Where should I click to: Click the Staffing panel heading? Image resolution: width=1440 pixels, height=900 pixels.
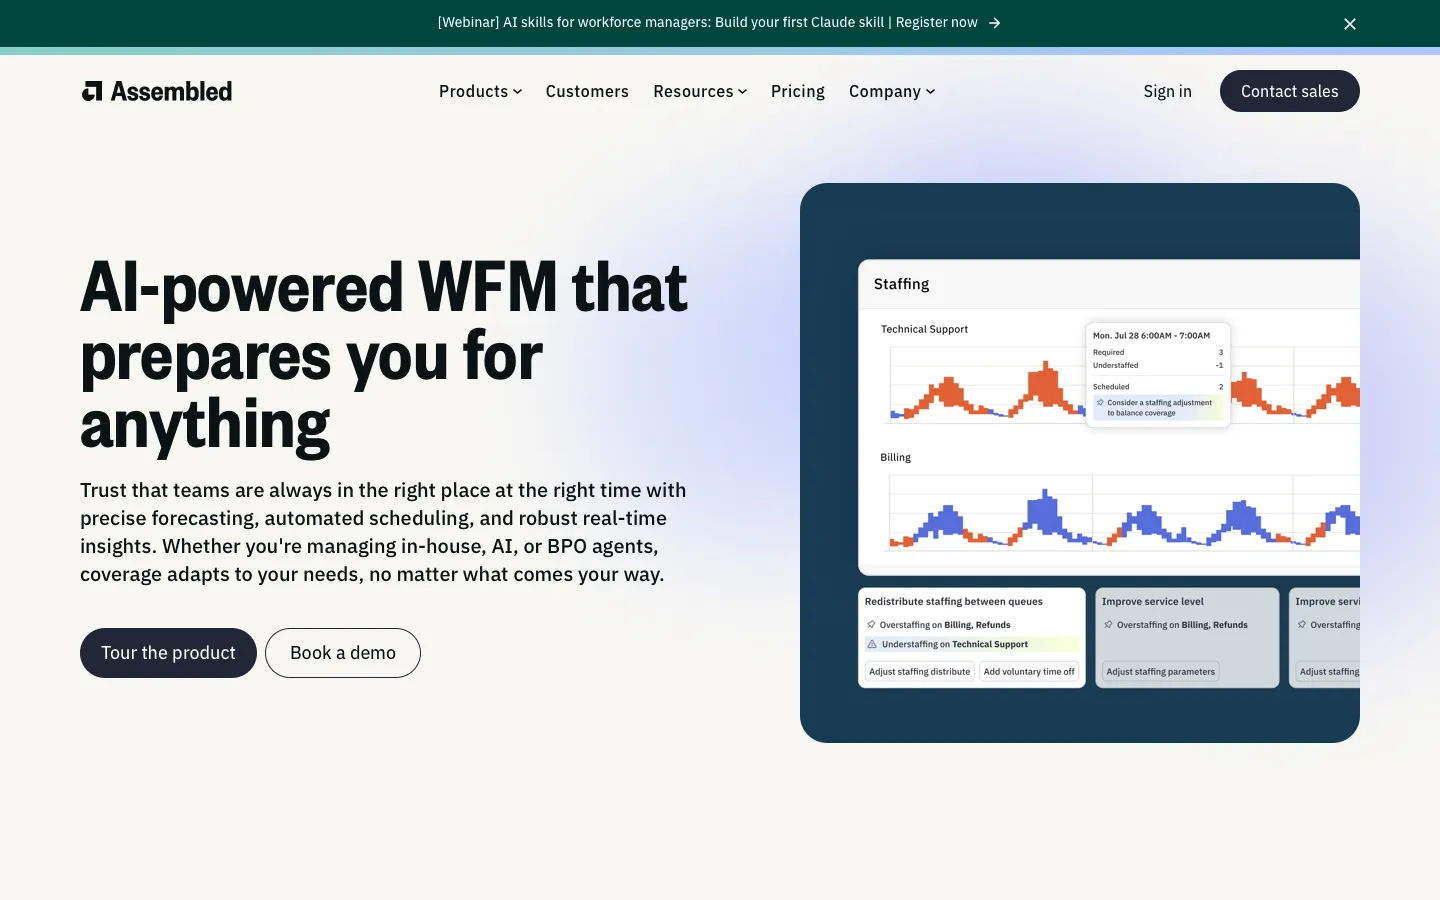(x=901, y=284)
